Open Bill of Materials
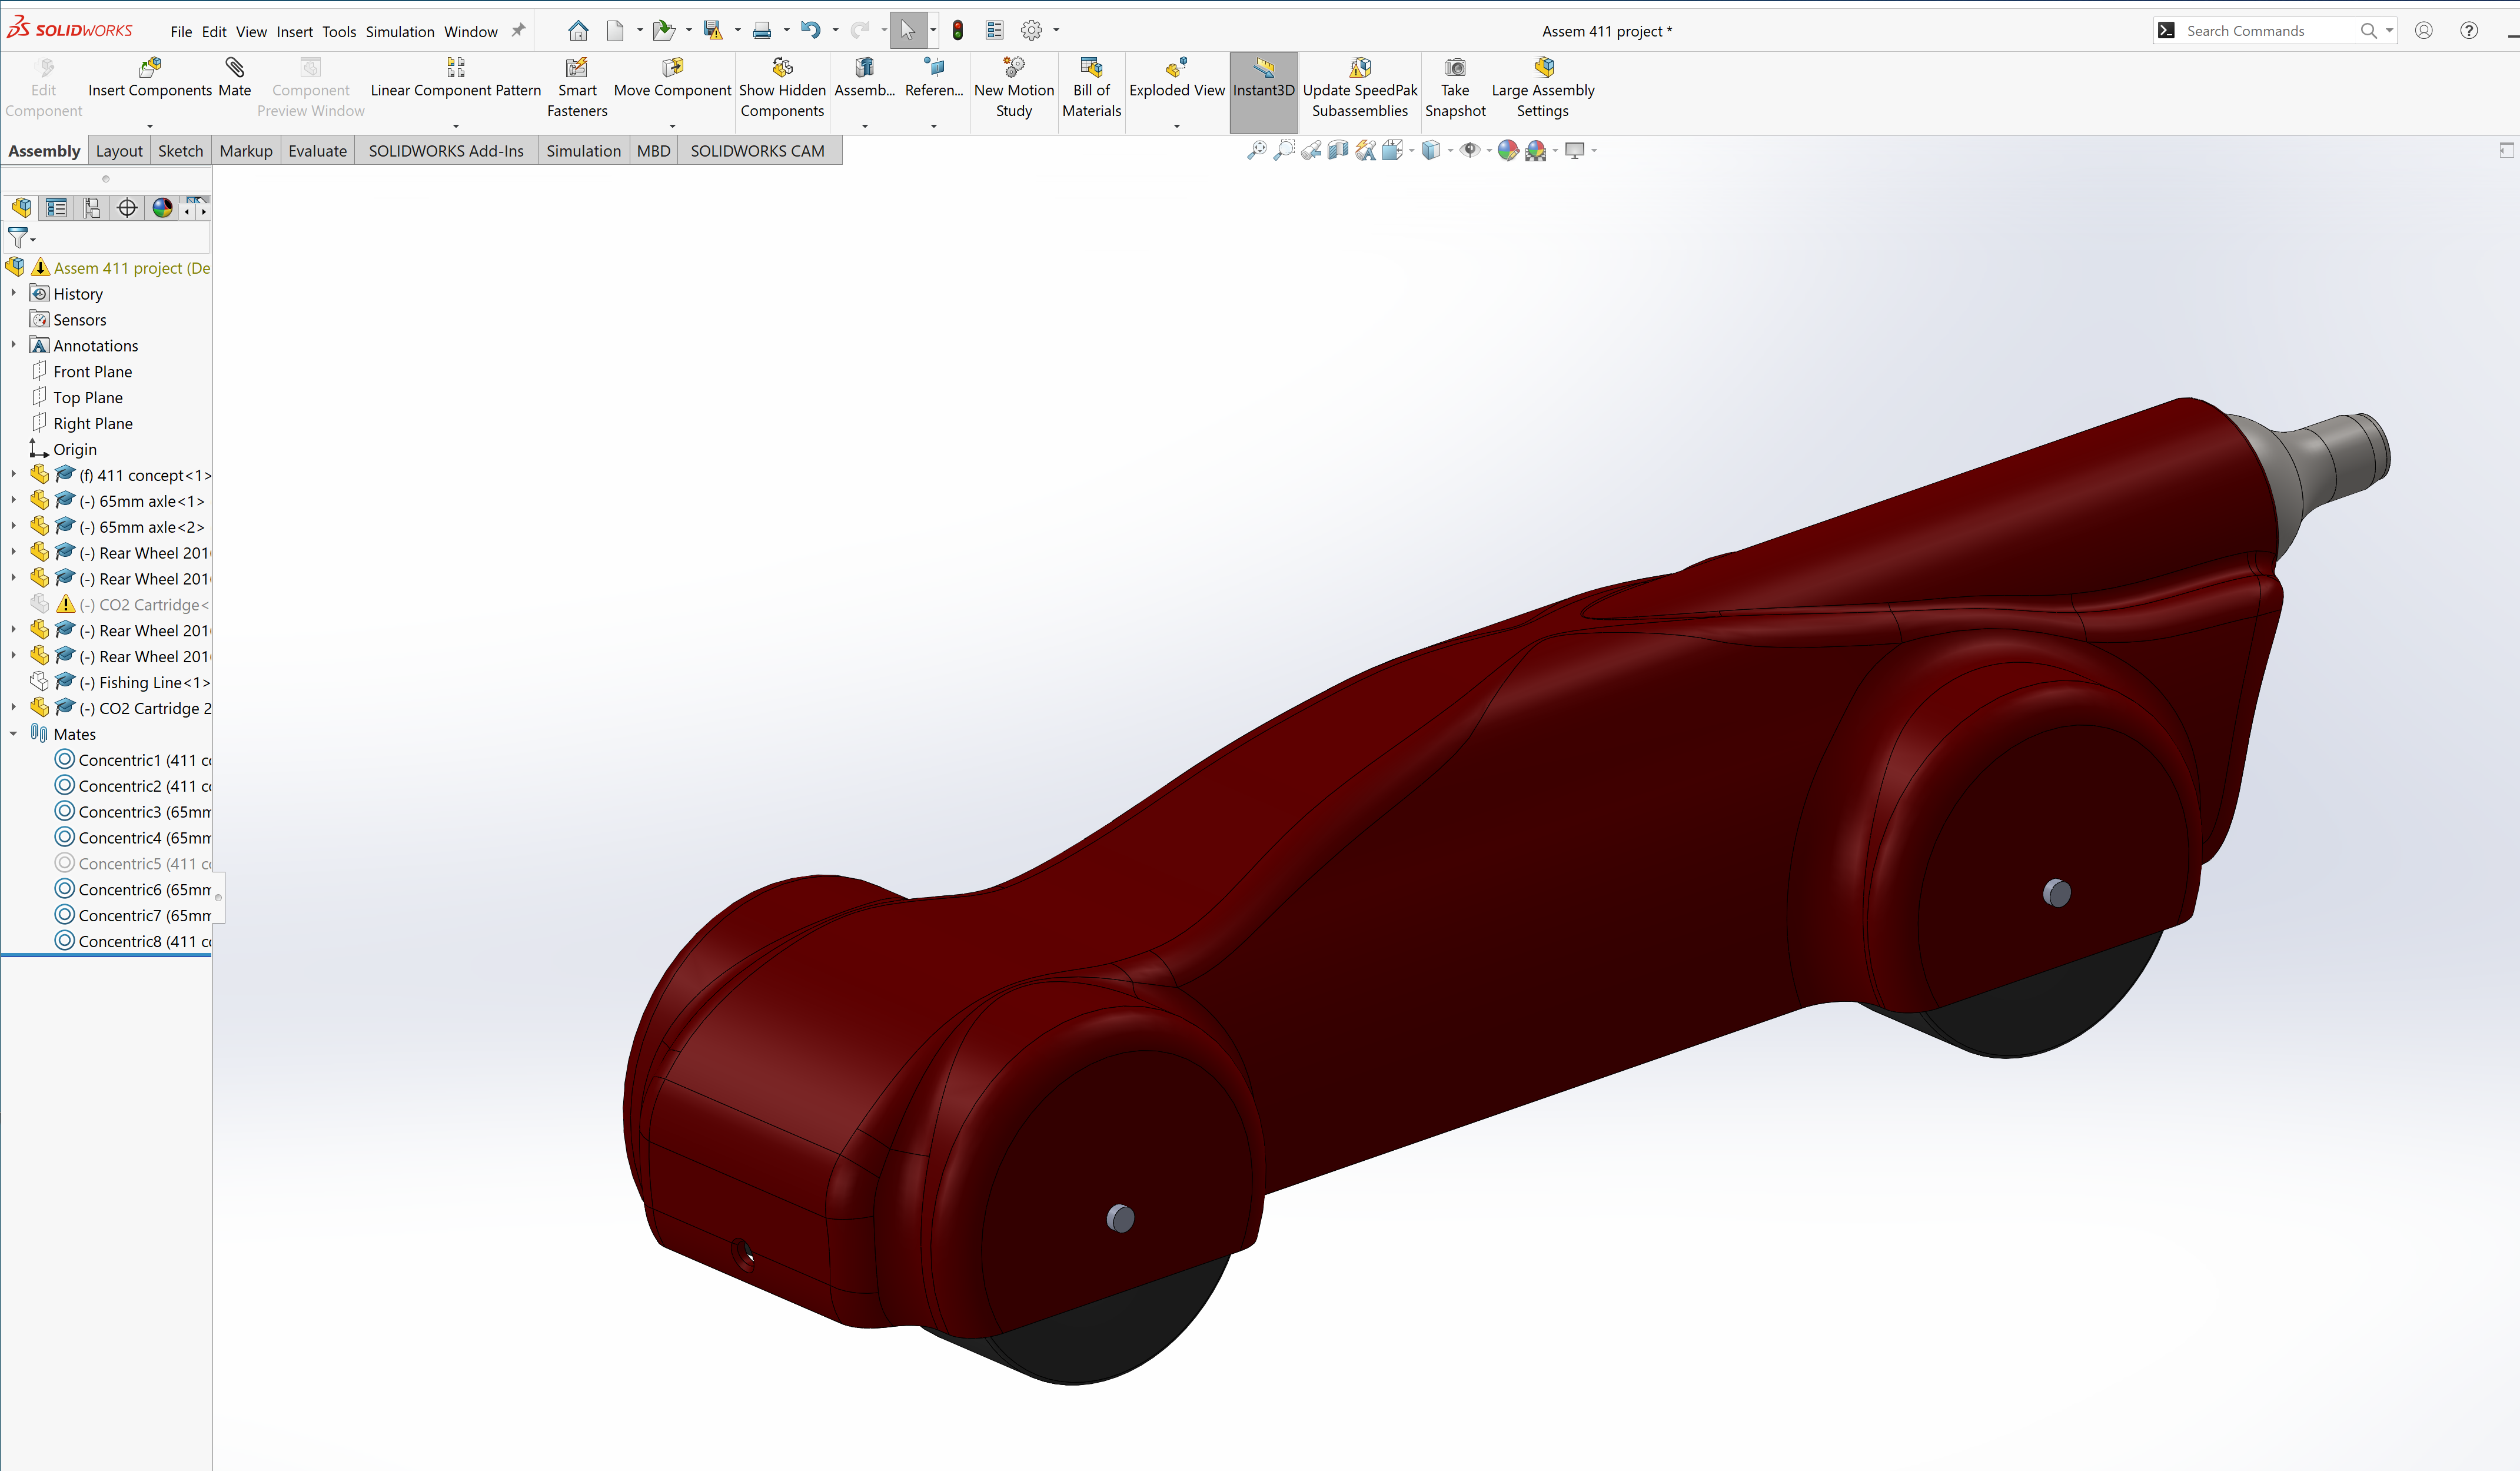This screenshot has width=2520, height=1471. (1091, 88)
